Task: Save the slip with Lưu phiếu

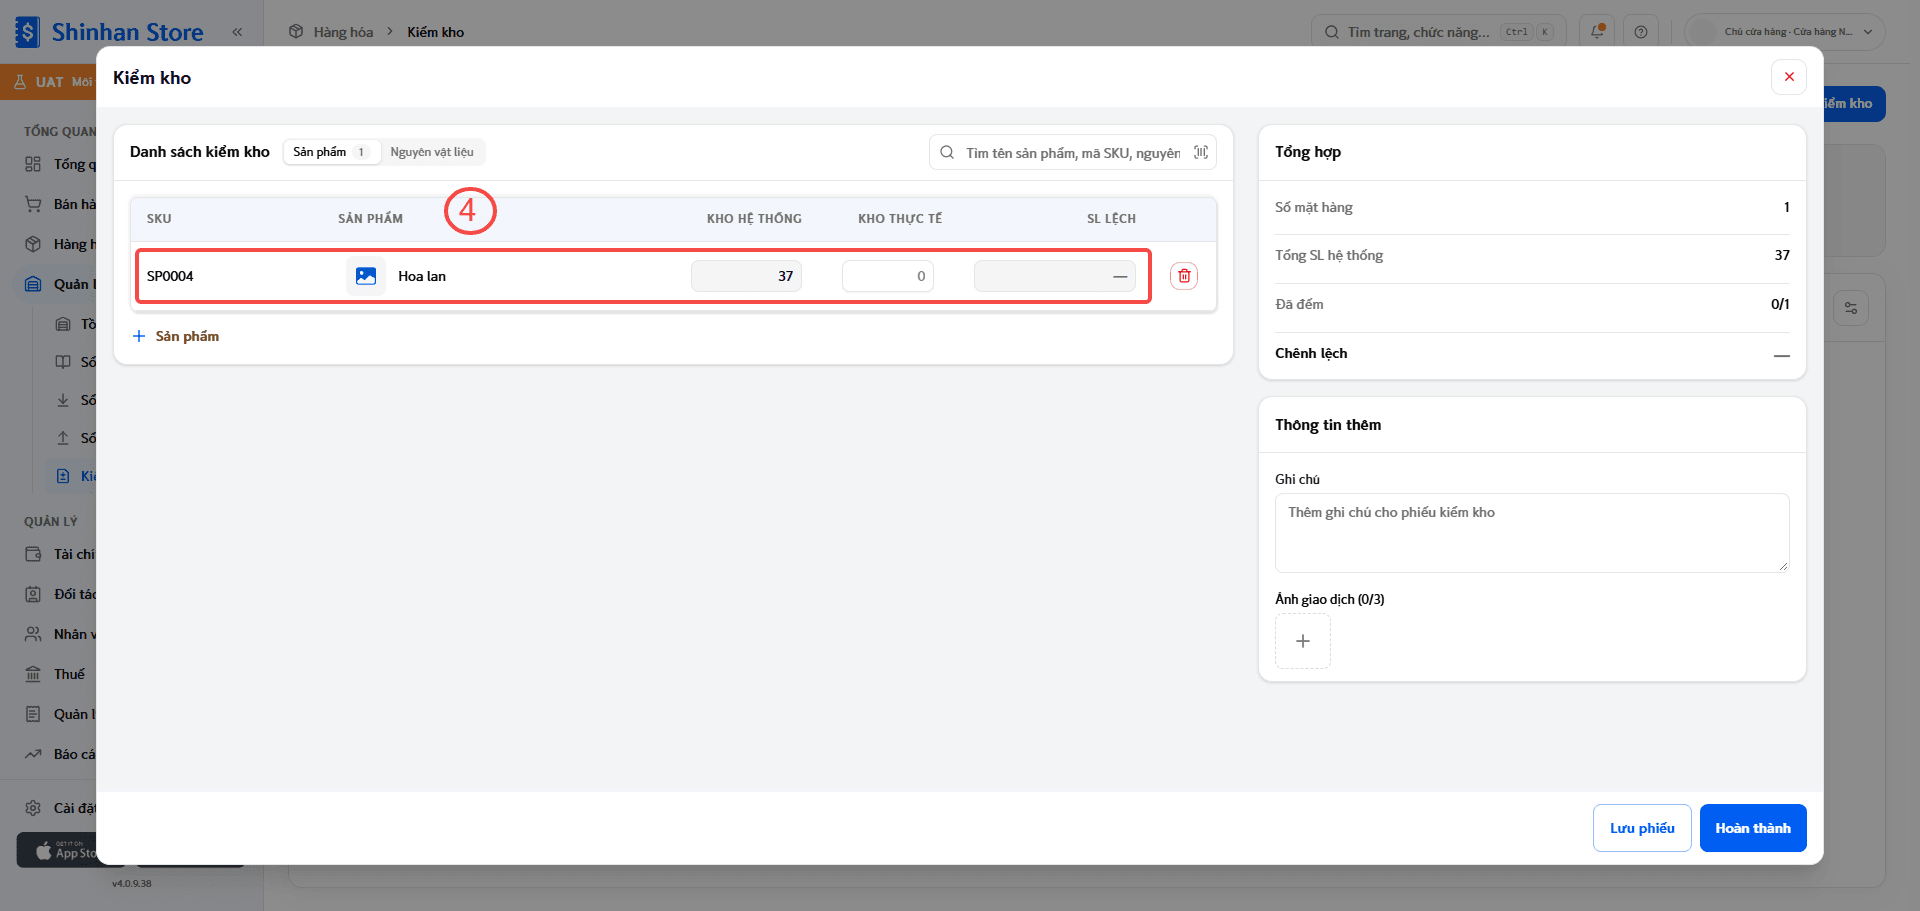Action: pyautogui.click(x=1642, y=828)
